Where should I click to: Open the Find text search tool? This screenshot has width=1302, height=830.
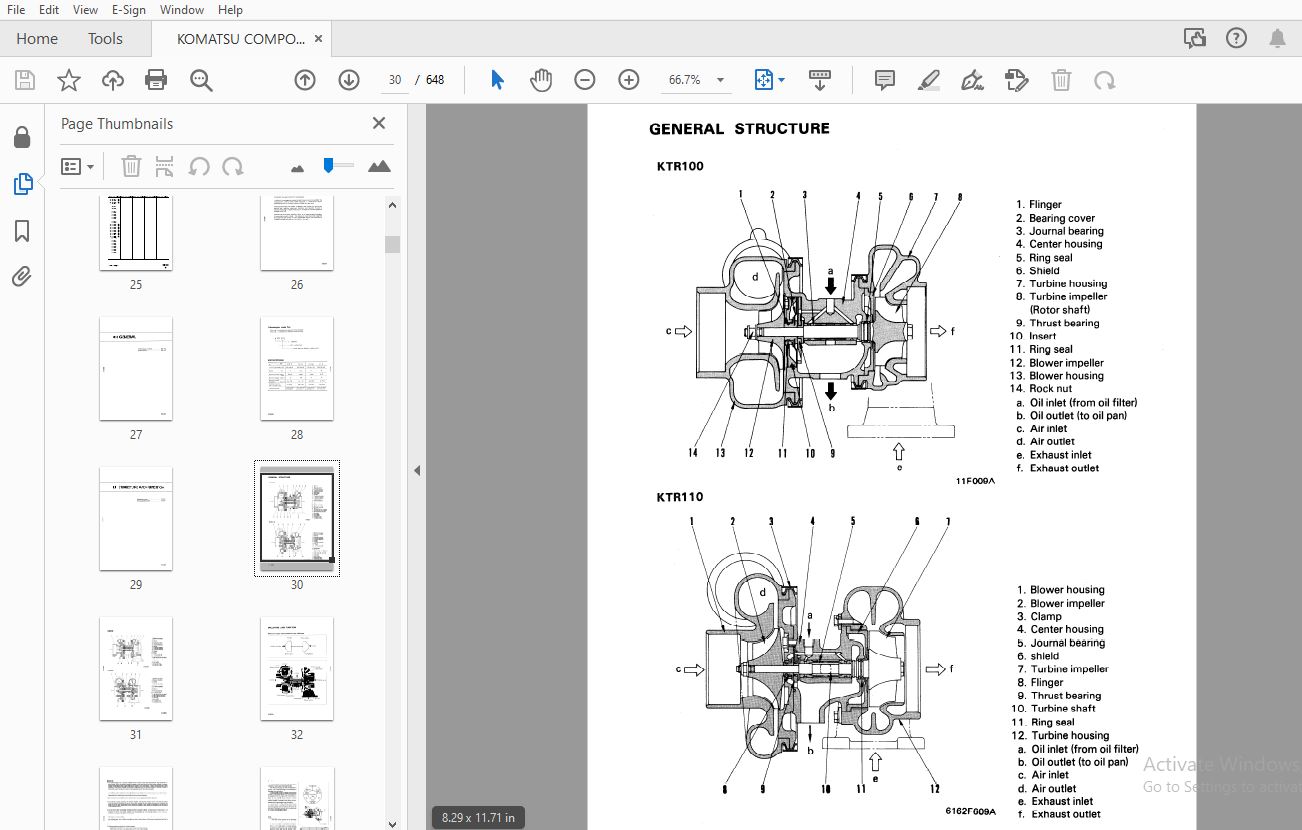[201, 80]
